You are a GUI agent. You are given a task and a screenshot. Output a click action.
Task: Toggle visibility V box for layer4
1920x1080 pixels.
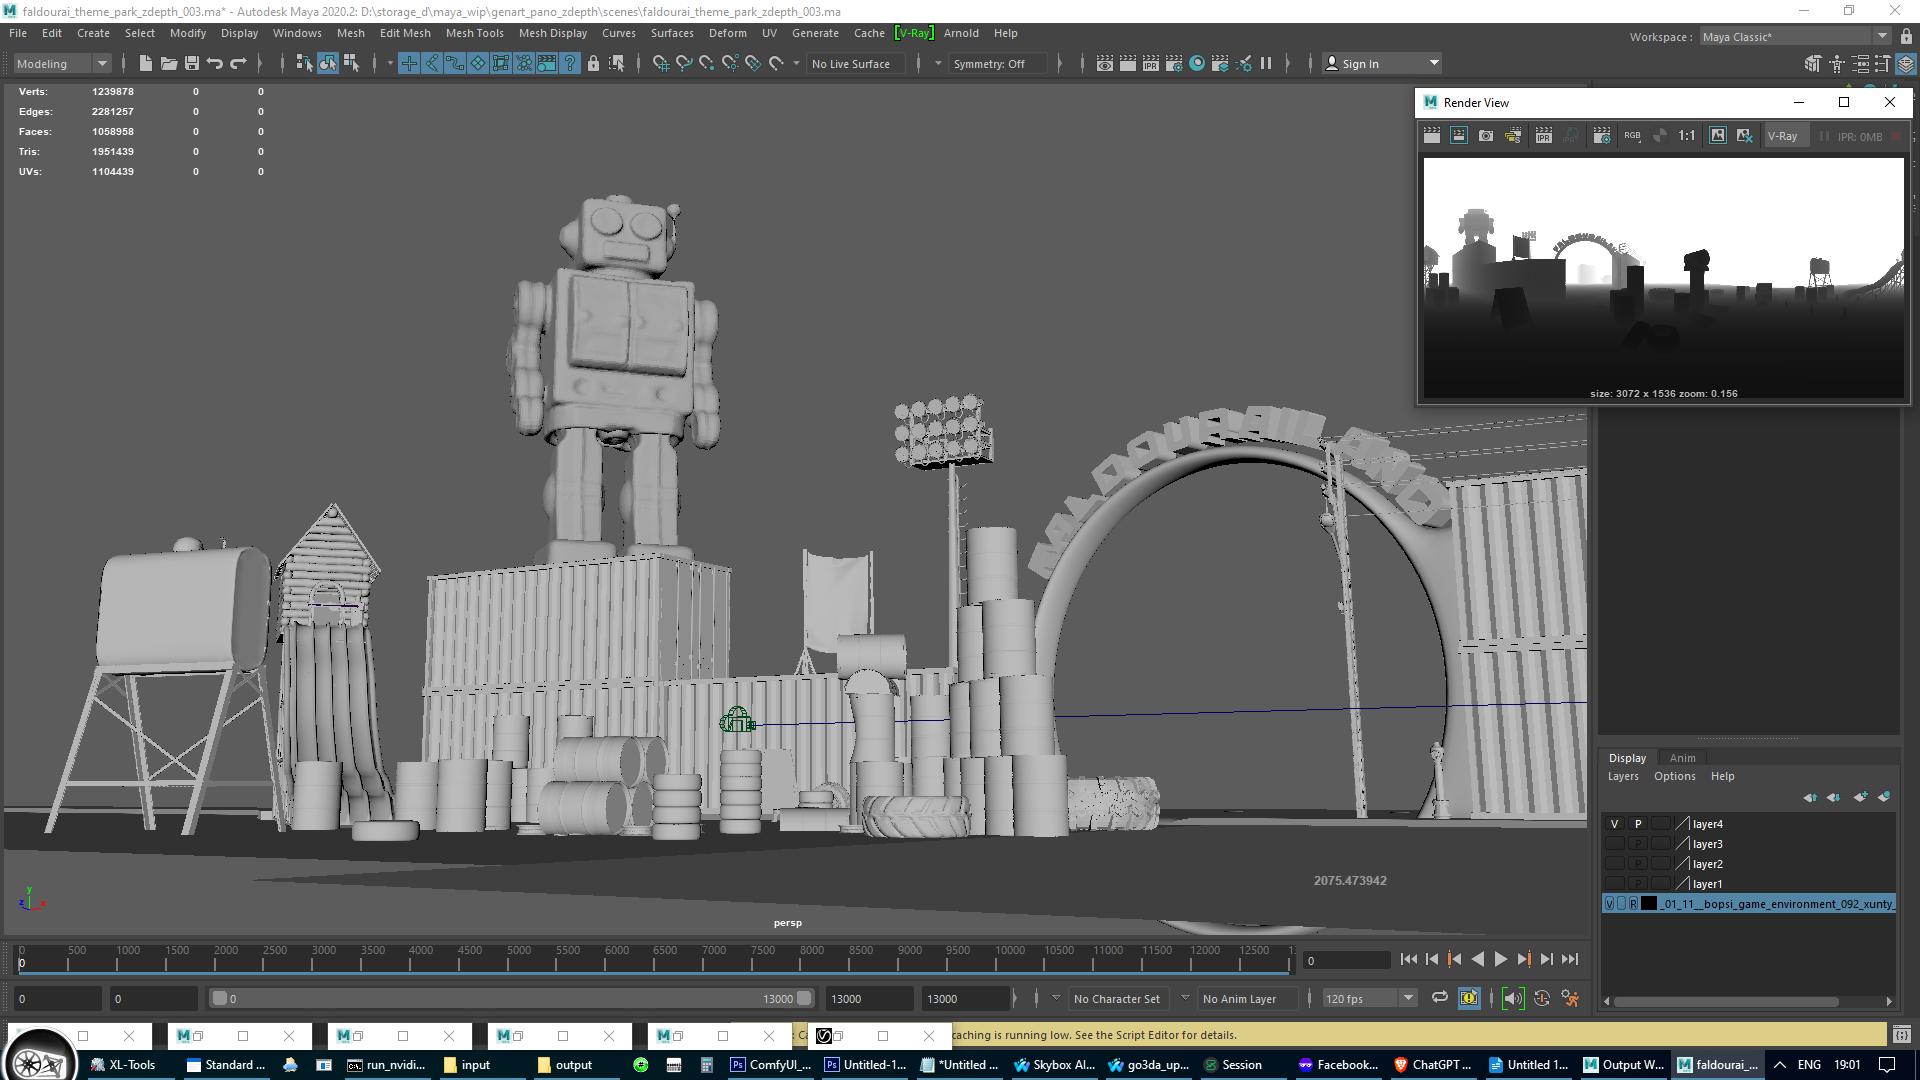tap(1613, 823)
